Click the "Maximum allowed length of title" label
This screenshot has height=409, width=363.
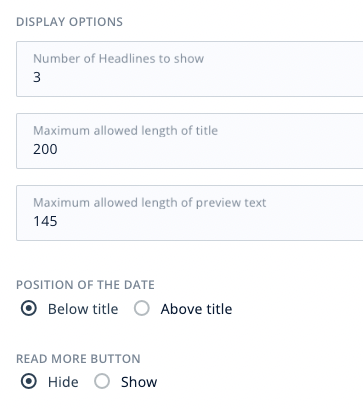[x=125, y=131]
